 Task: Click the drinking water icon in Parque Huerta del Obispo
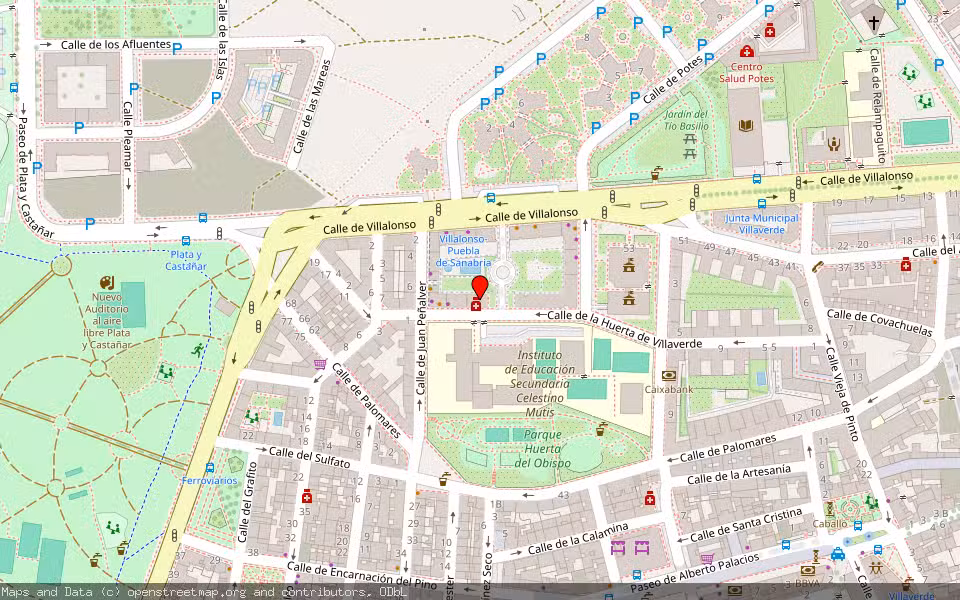pos(602,429)
